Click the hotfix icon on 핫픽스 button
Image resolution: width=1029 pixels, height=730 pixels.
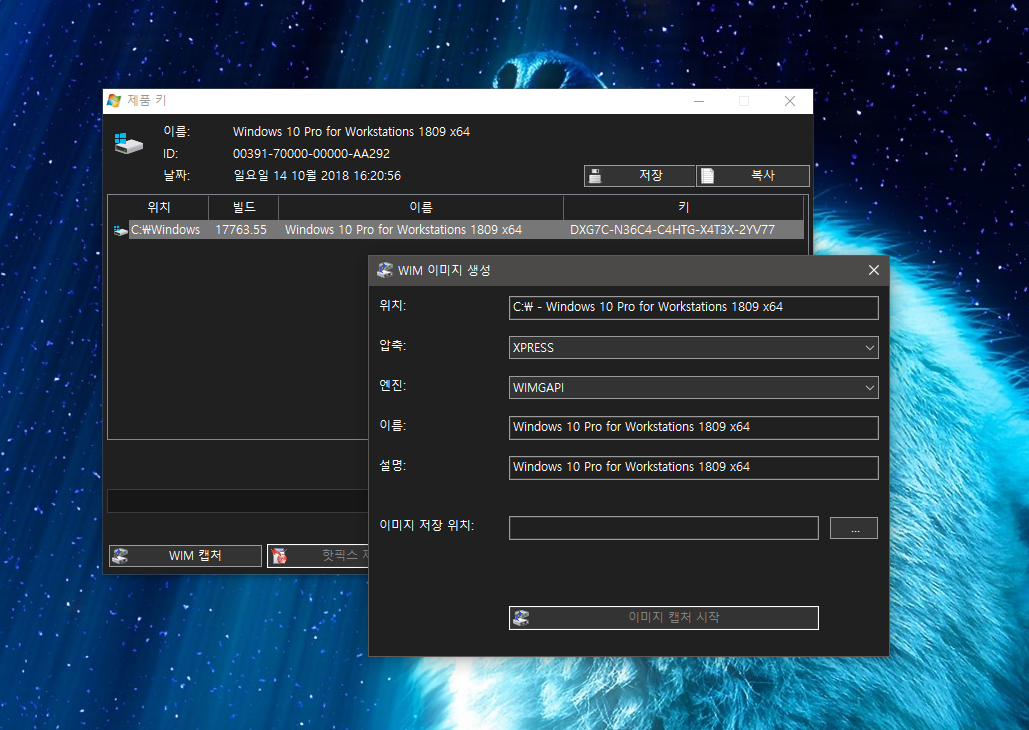(x=279, y=556)
